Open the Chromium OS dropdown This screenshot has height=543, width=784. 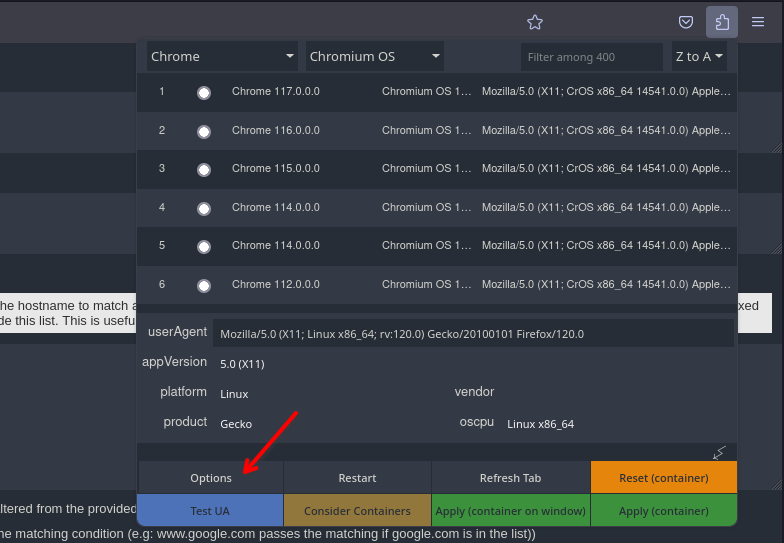point(374,56)
